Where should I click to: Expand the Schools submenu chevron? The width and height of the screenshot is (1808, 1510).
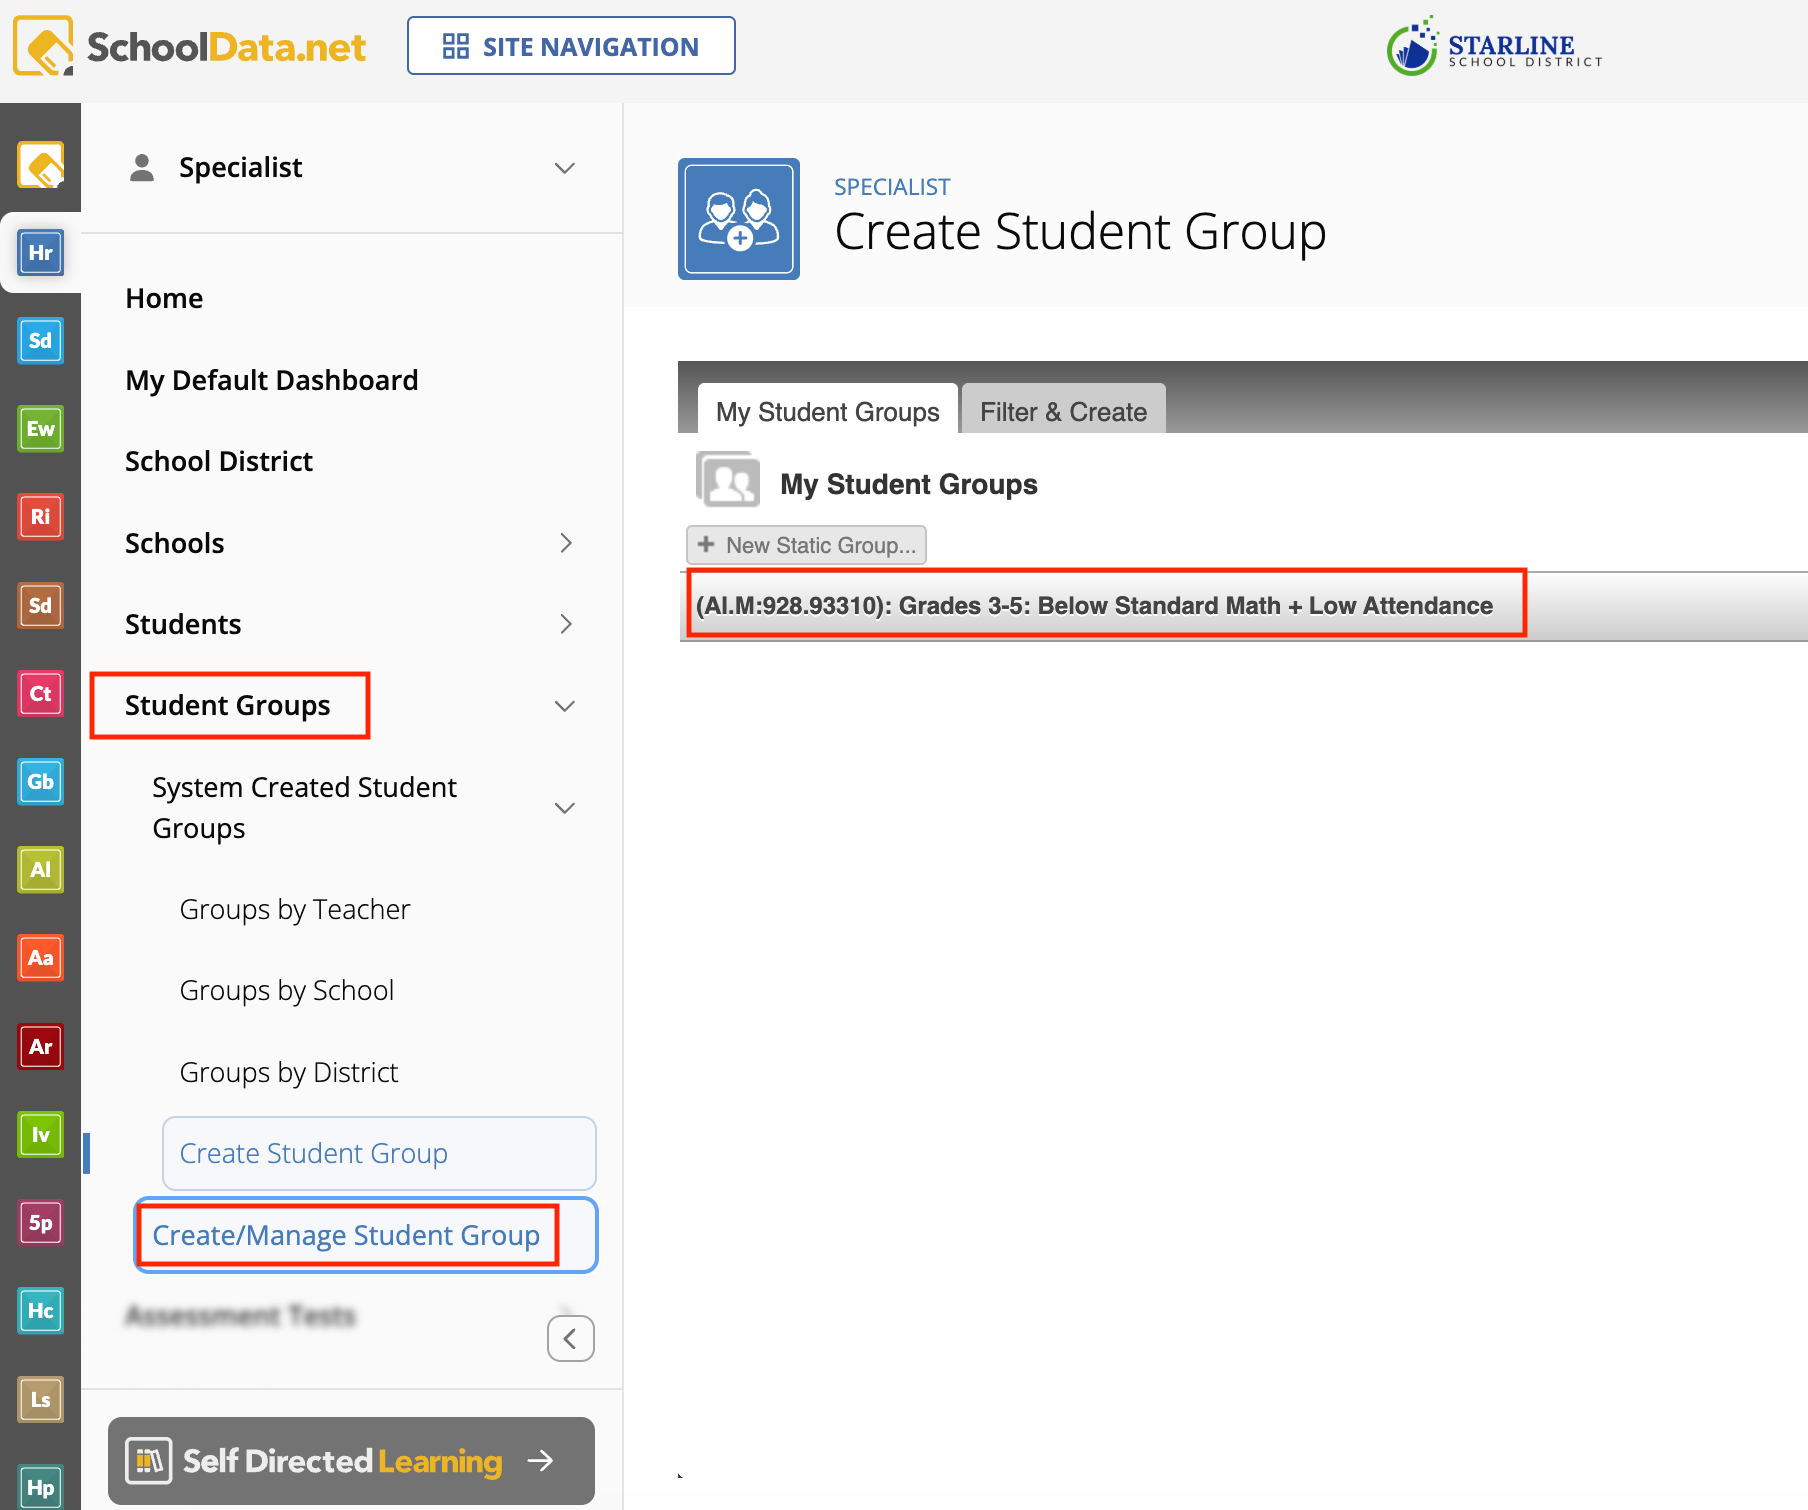(566, 543)
